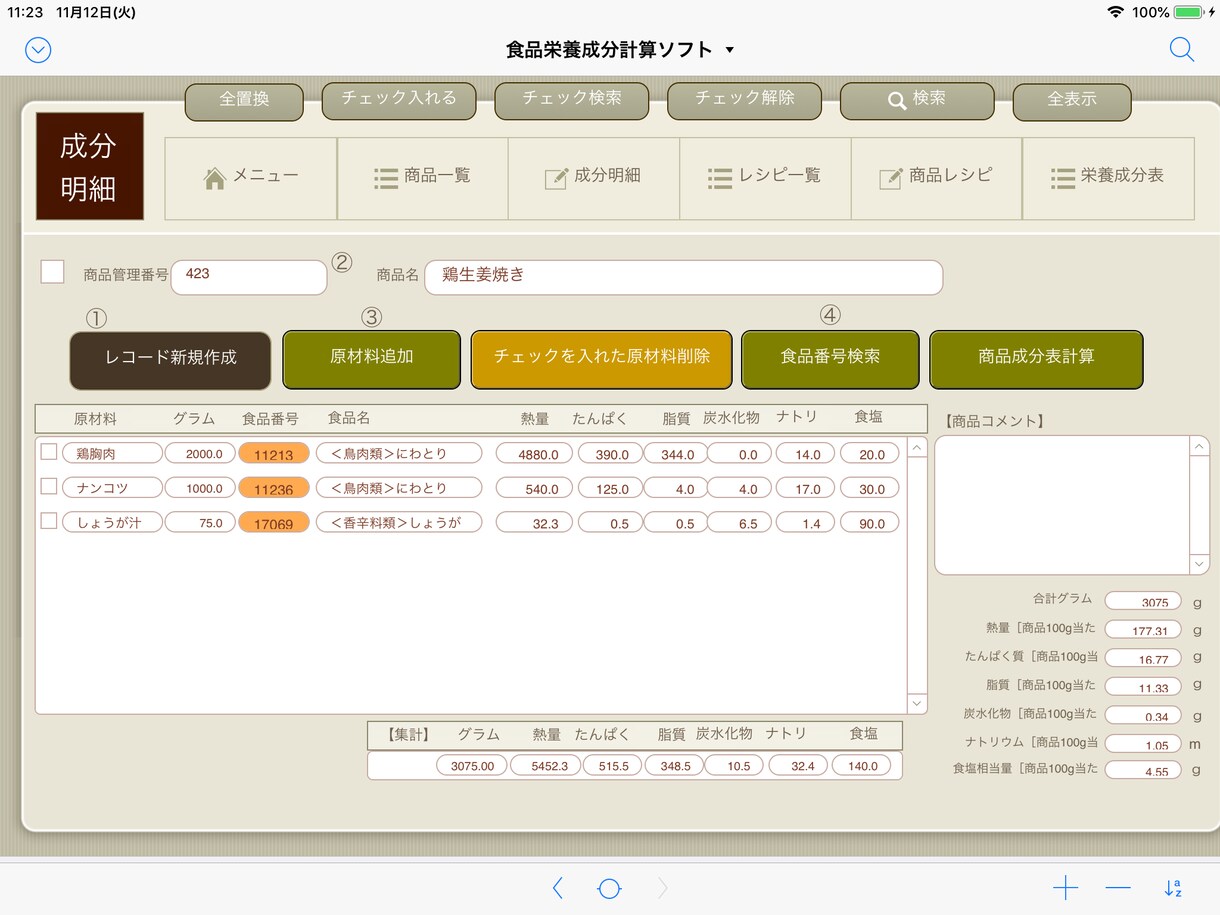Click 食塩相当量 value 4.55
The height and width of the screenshot is (915, 1220).
(1143, 771)
